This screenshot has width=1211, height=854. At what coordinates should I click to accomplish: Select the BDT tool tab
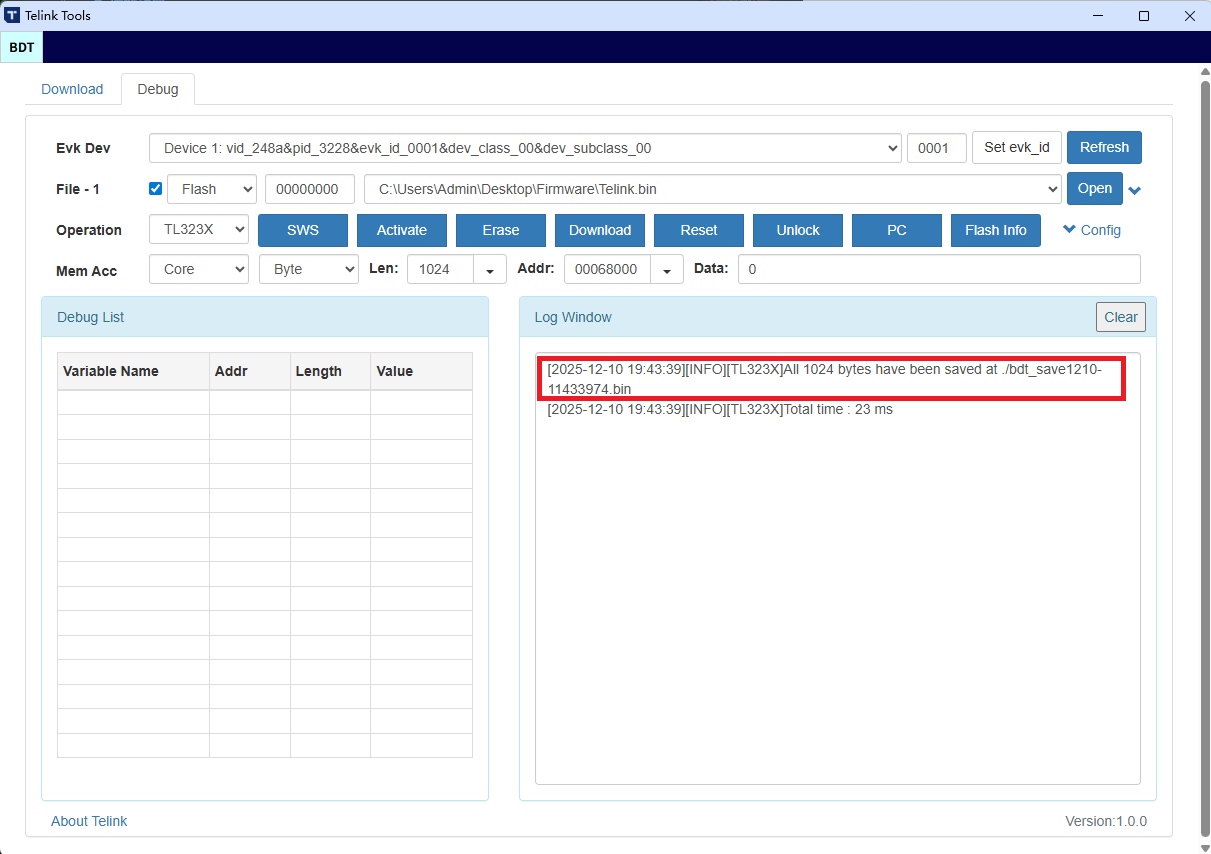[21, 47]
